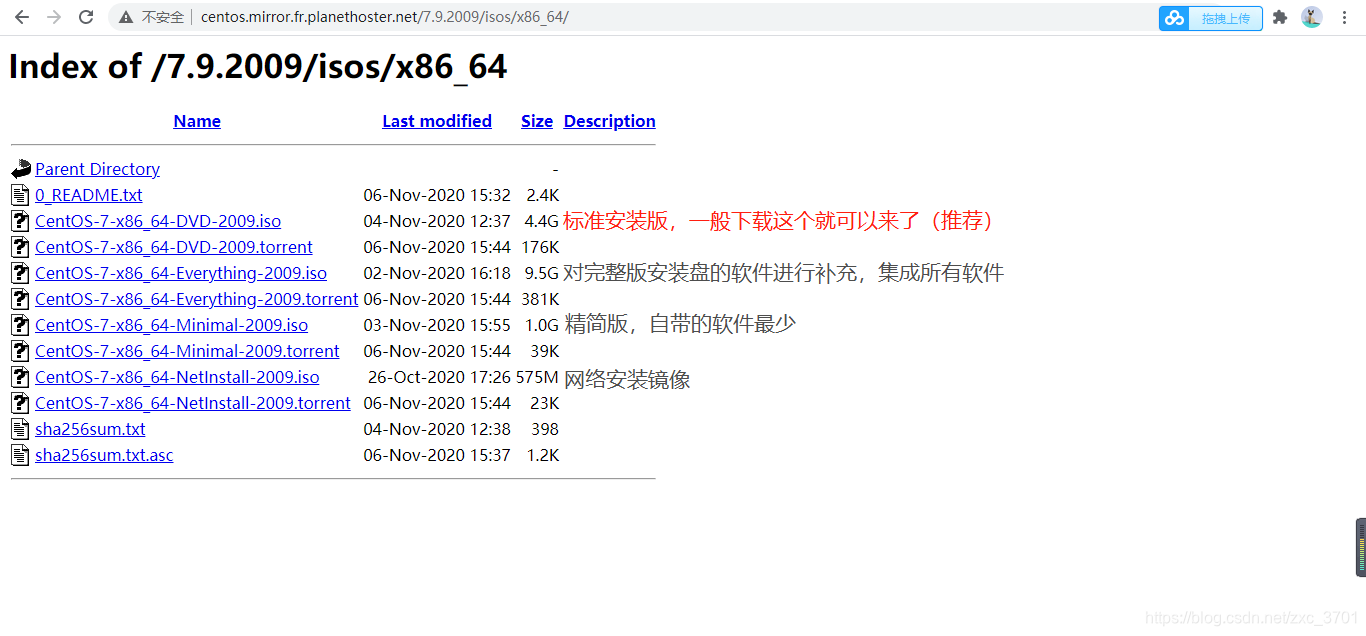Click the icon beside NetInstall-2009.torrent
Viewport: 1366px width, 636px height.
pyautogui.click(x=21, y=403)
